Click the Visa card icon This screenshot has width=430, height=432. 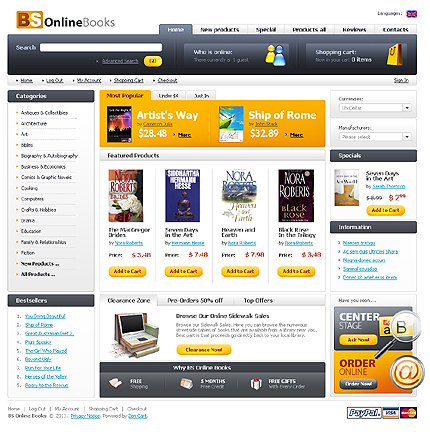[x=390, y=413]
